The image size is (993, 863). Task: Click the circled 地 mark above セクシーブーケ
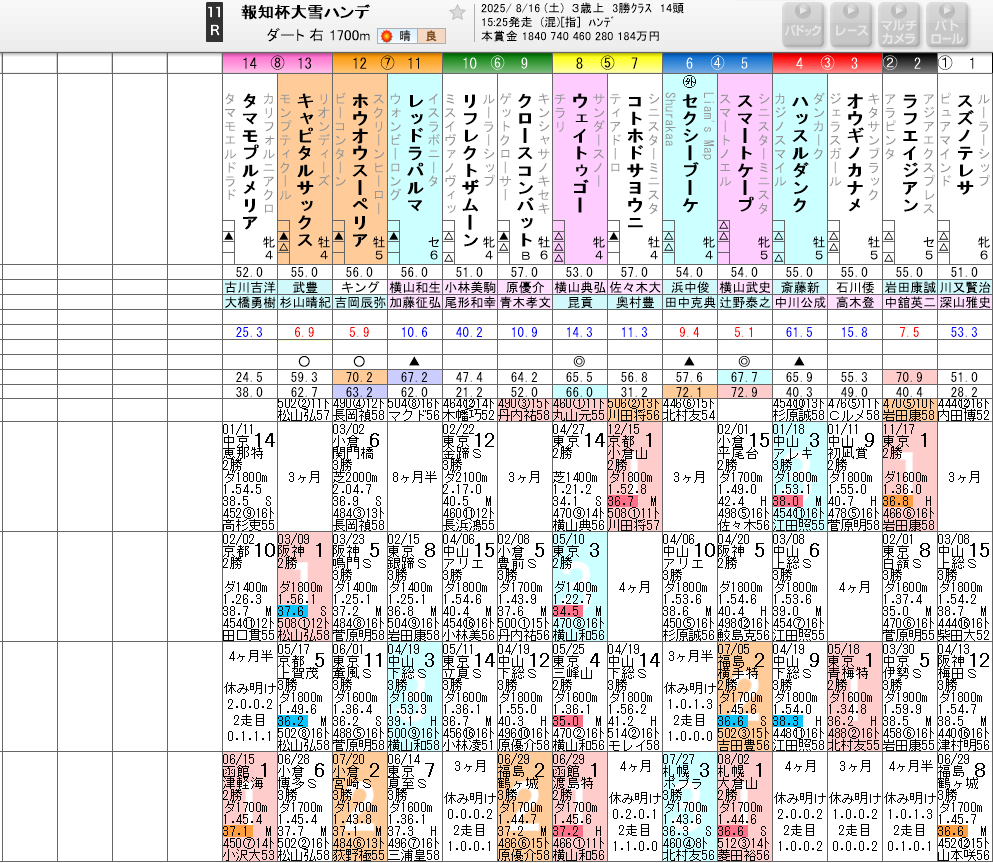689,83
